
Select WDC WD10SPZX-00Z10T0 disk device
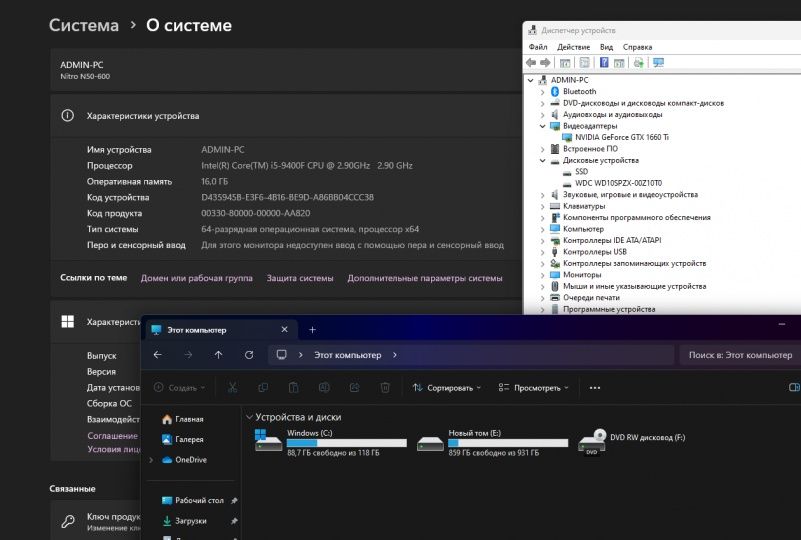pos(618,183)
